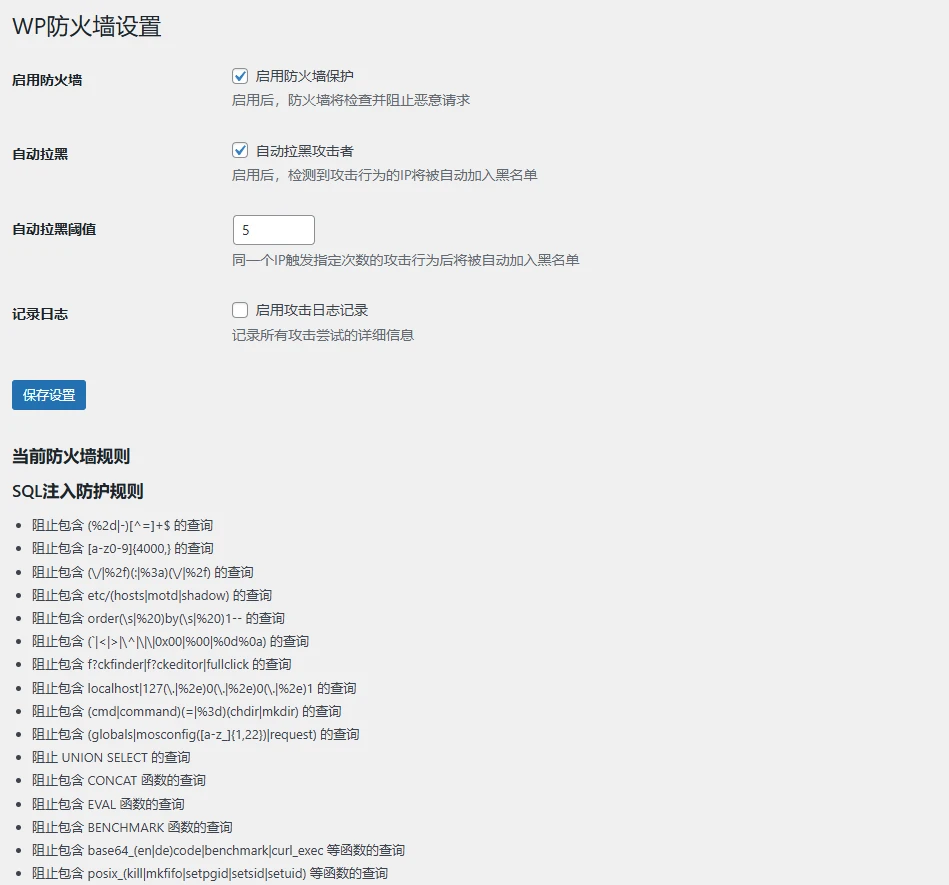Click the 自动拉黑阈值 row label

pyautogui.click(x=54, y=230)
